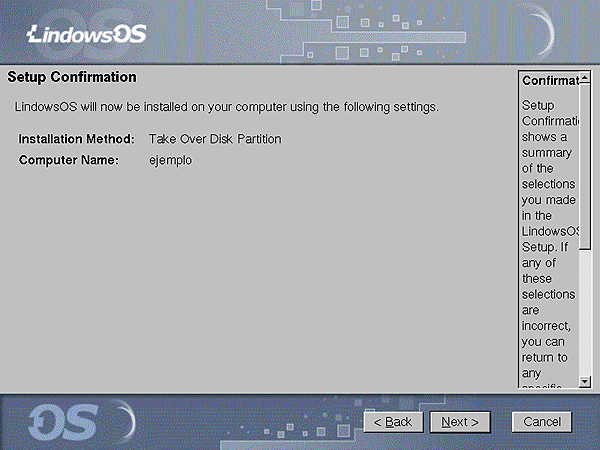Image resolution: width=600 pixels, height=450 pixels.
Task: Click the bold 'Confirmat' help panel title
Action: 550,81
